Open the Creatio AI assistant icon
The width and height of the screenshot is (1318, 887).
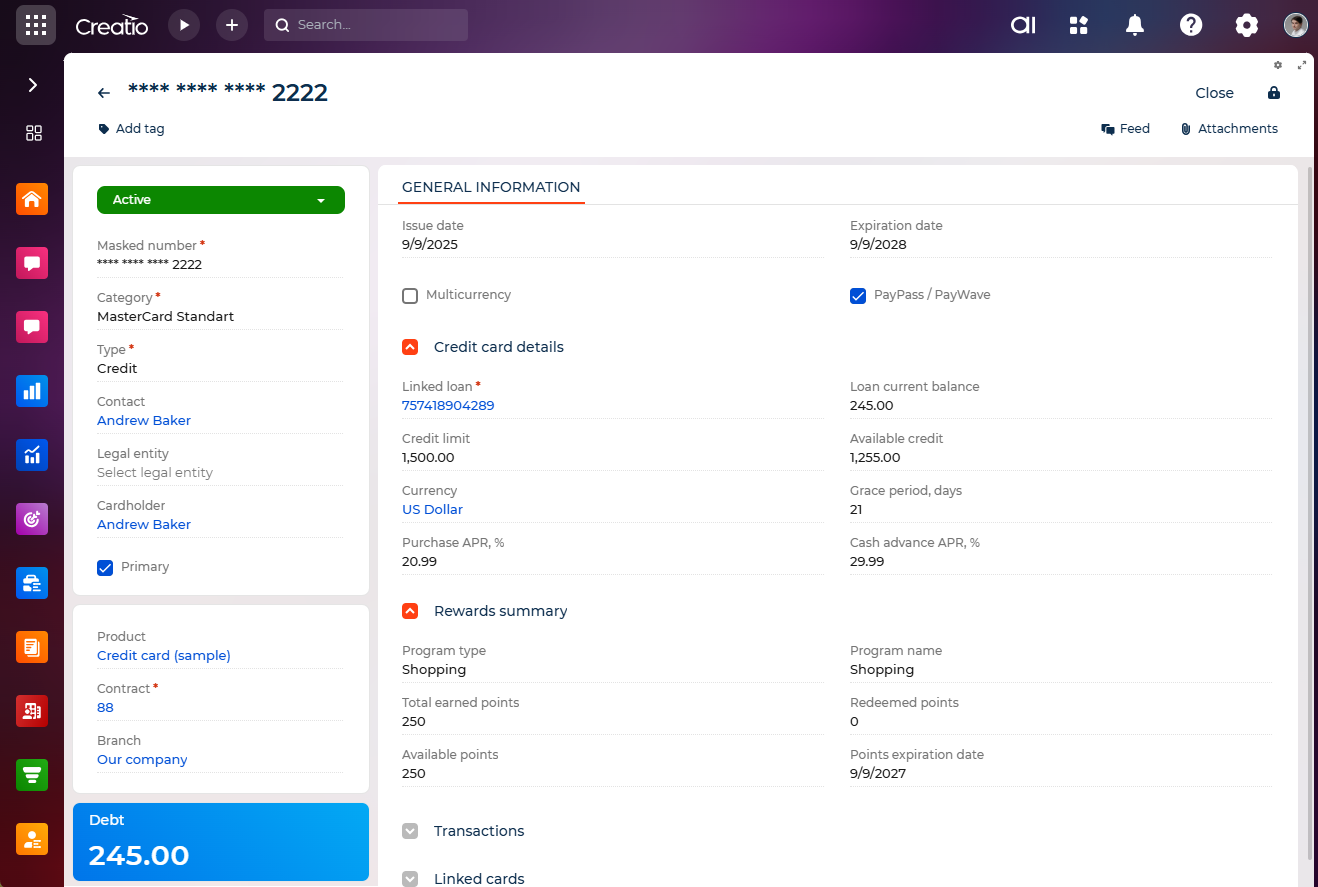(1023, 25)
